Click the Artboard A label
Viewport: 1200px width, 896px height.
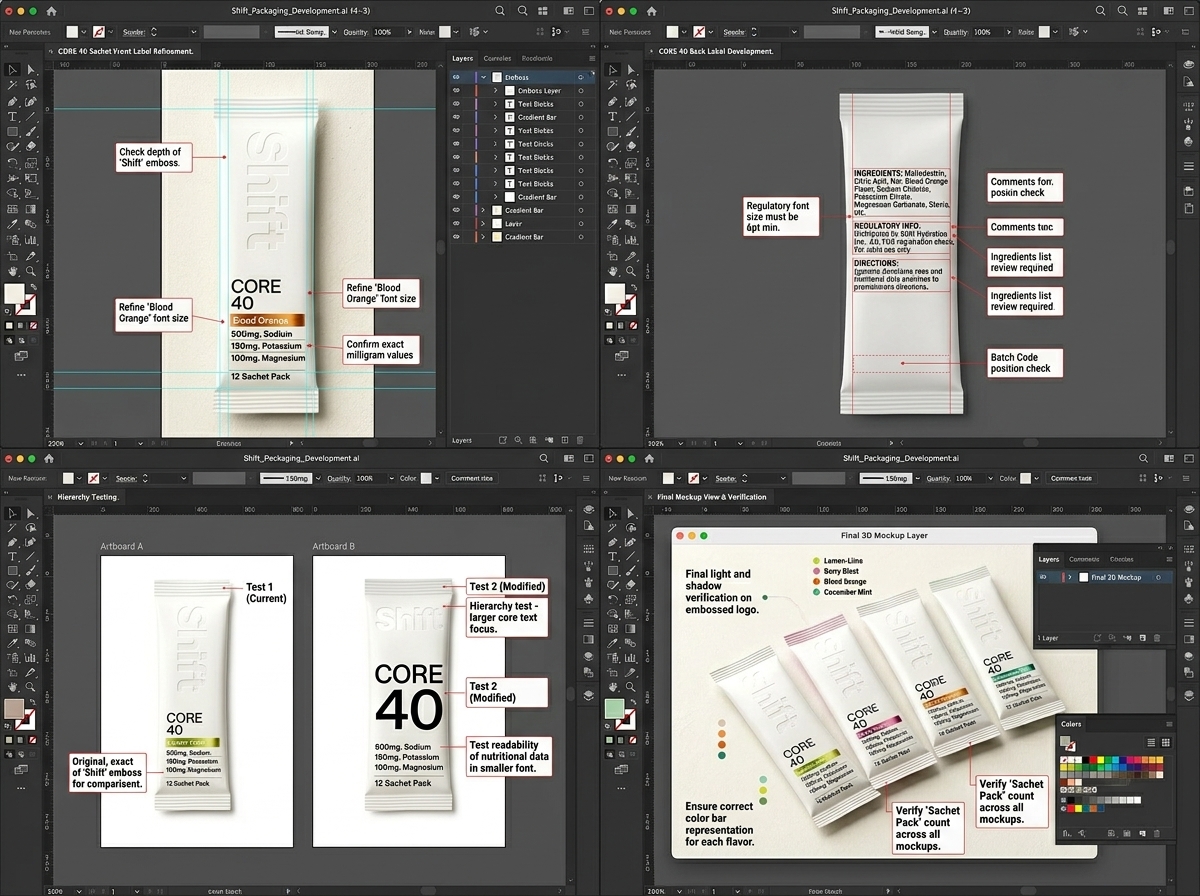(x=122, y=546)
